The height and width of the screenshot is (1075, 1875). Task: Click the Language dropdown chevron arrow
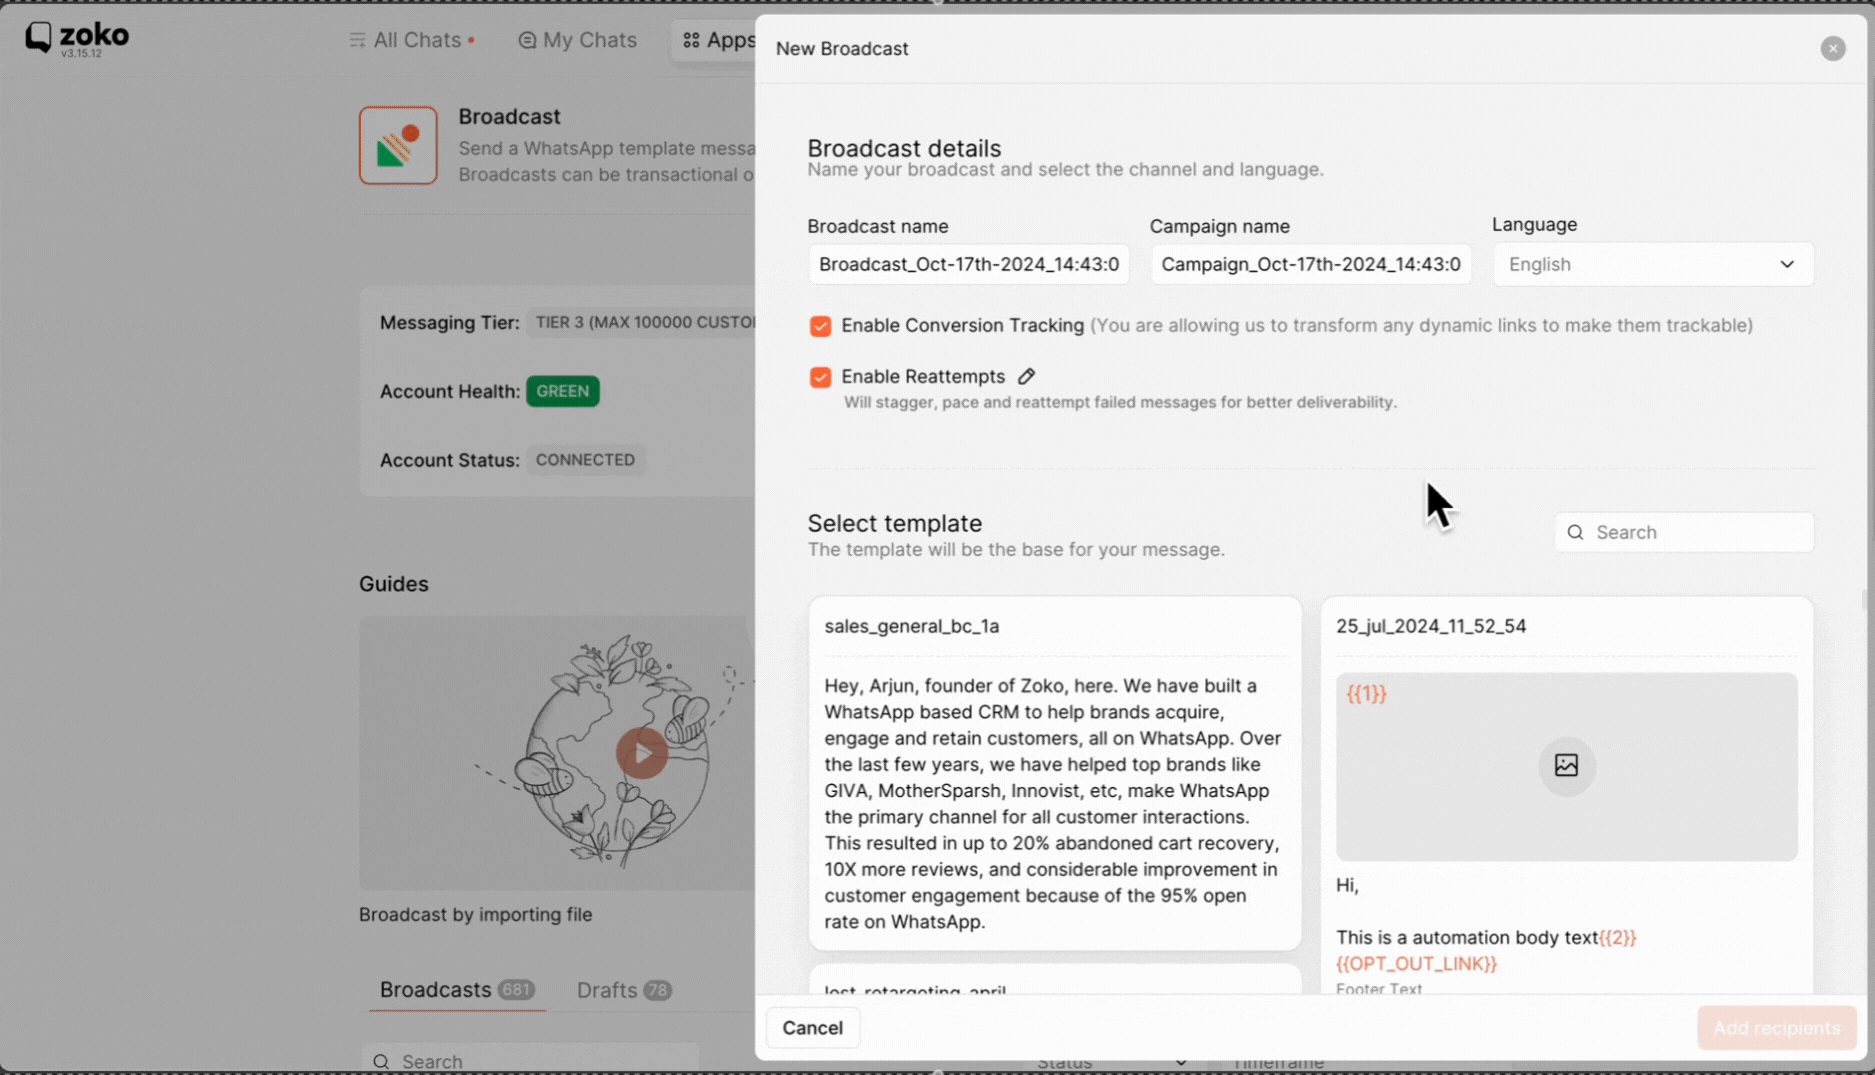coord(1786,264)
